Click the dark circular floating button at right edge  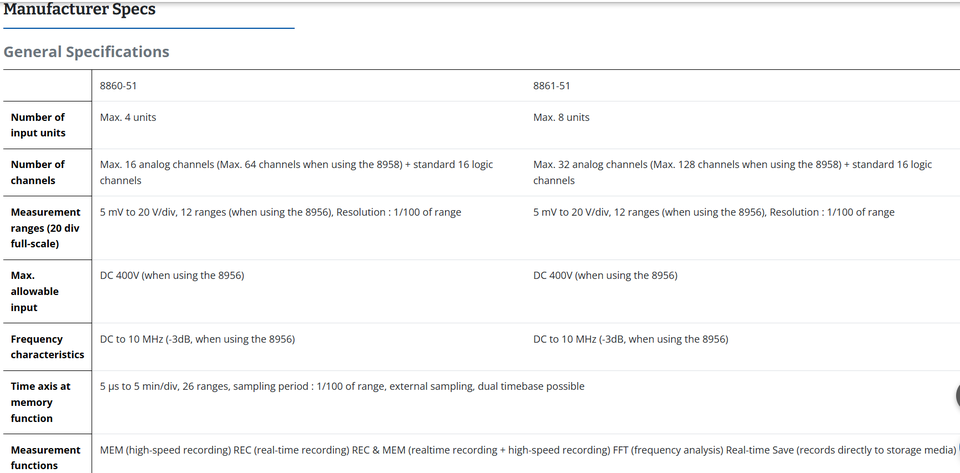pyautogui.click(x=958, y=395)
